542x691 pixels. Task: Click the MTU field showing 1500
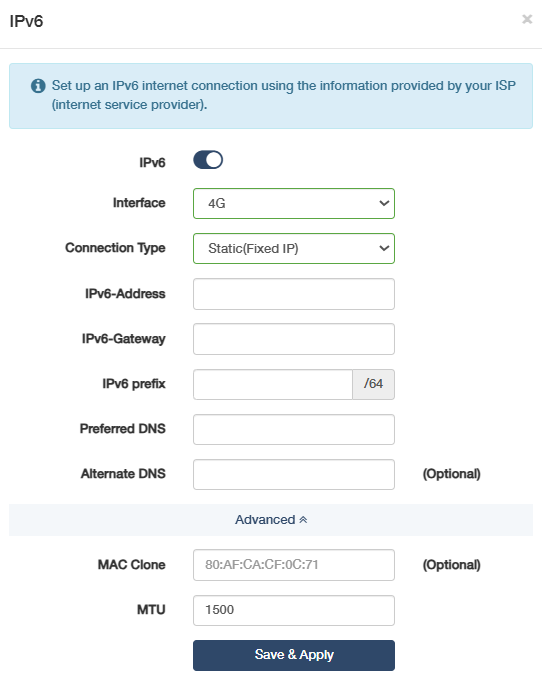point(294,610)
